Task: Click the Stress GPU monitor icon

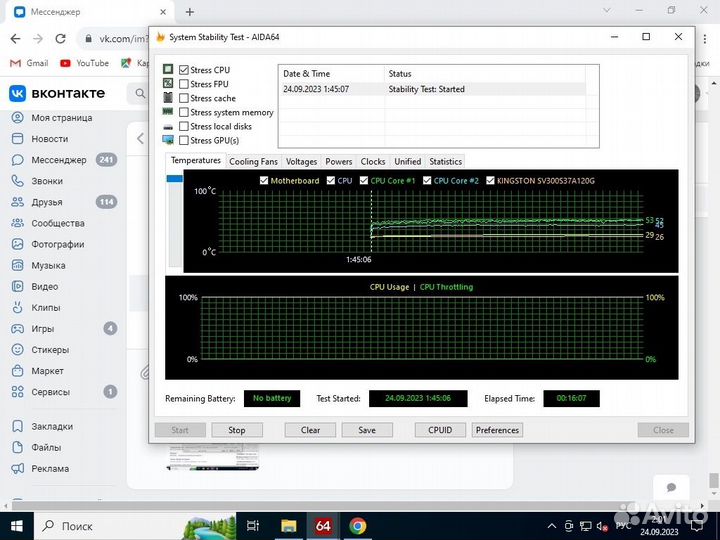Action: (168, 140)
